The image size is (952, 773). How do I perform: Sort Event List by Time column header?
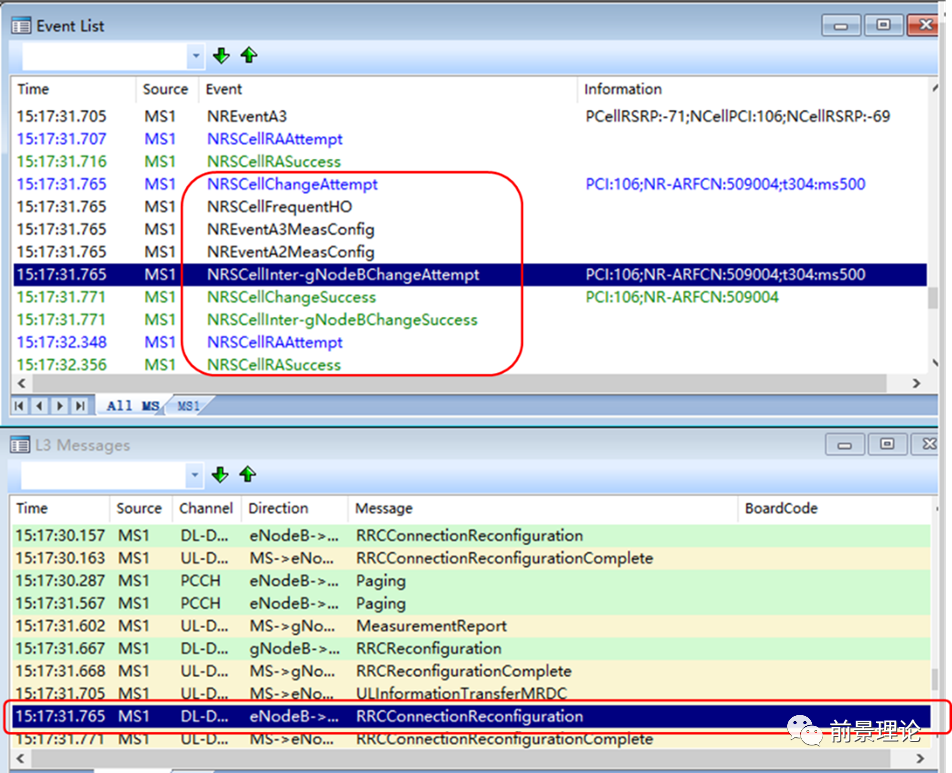tap(74, 89)
